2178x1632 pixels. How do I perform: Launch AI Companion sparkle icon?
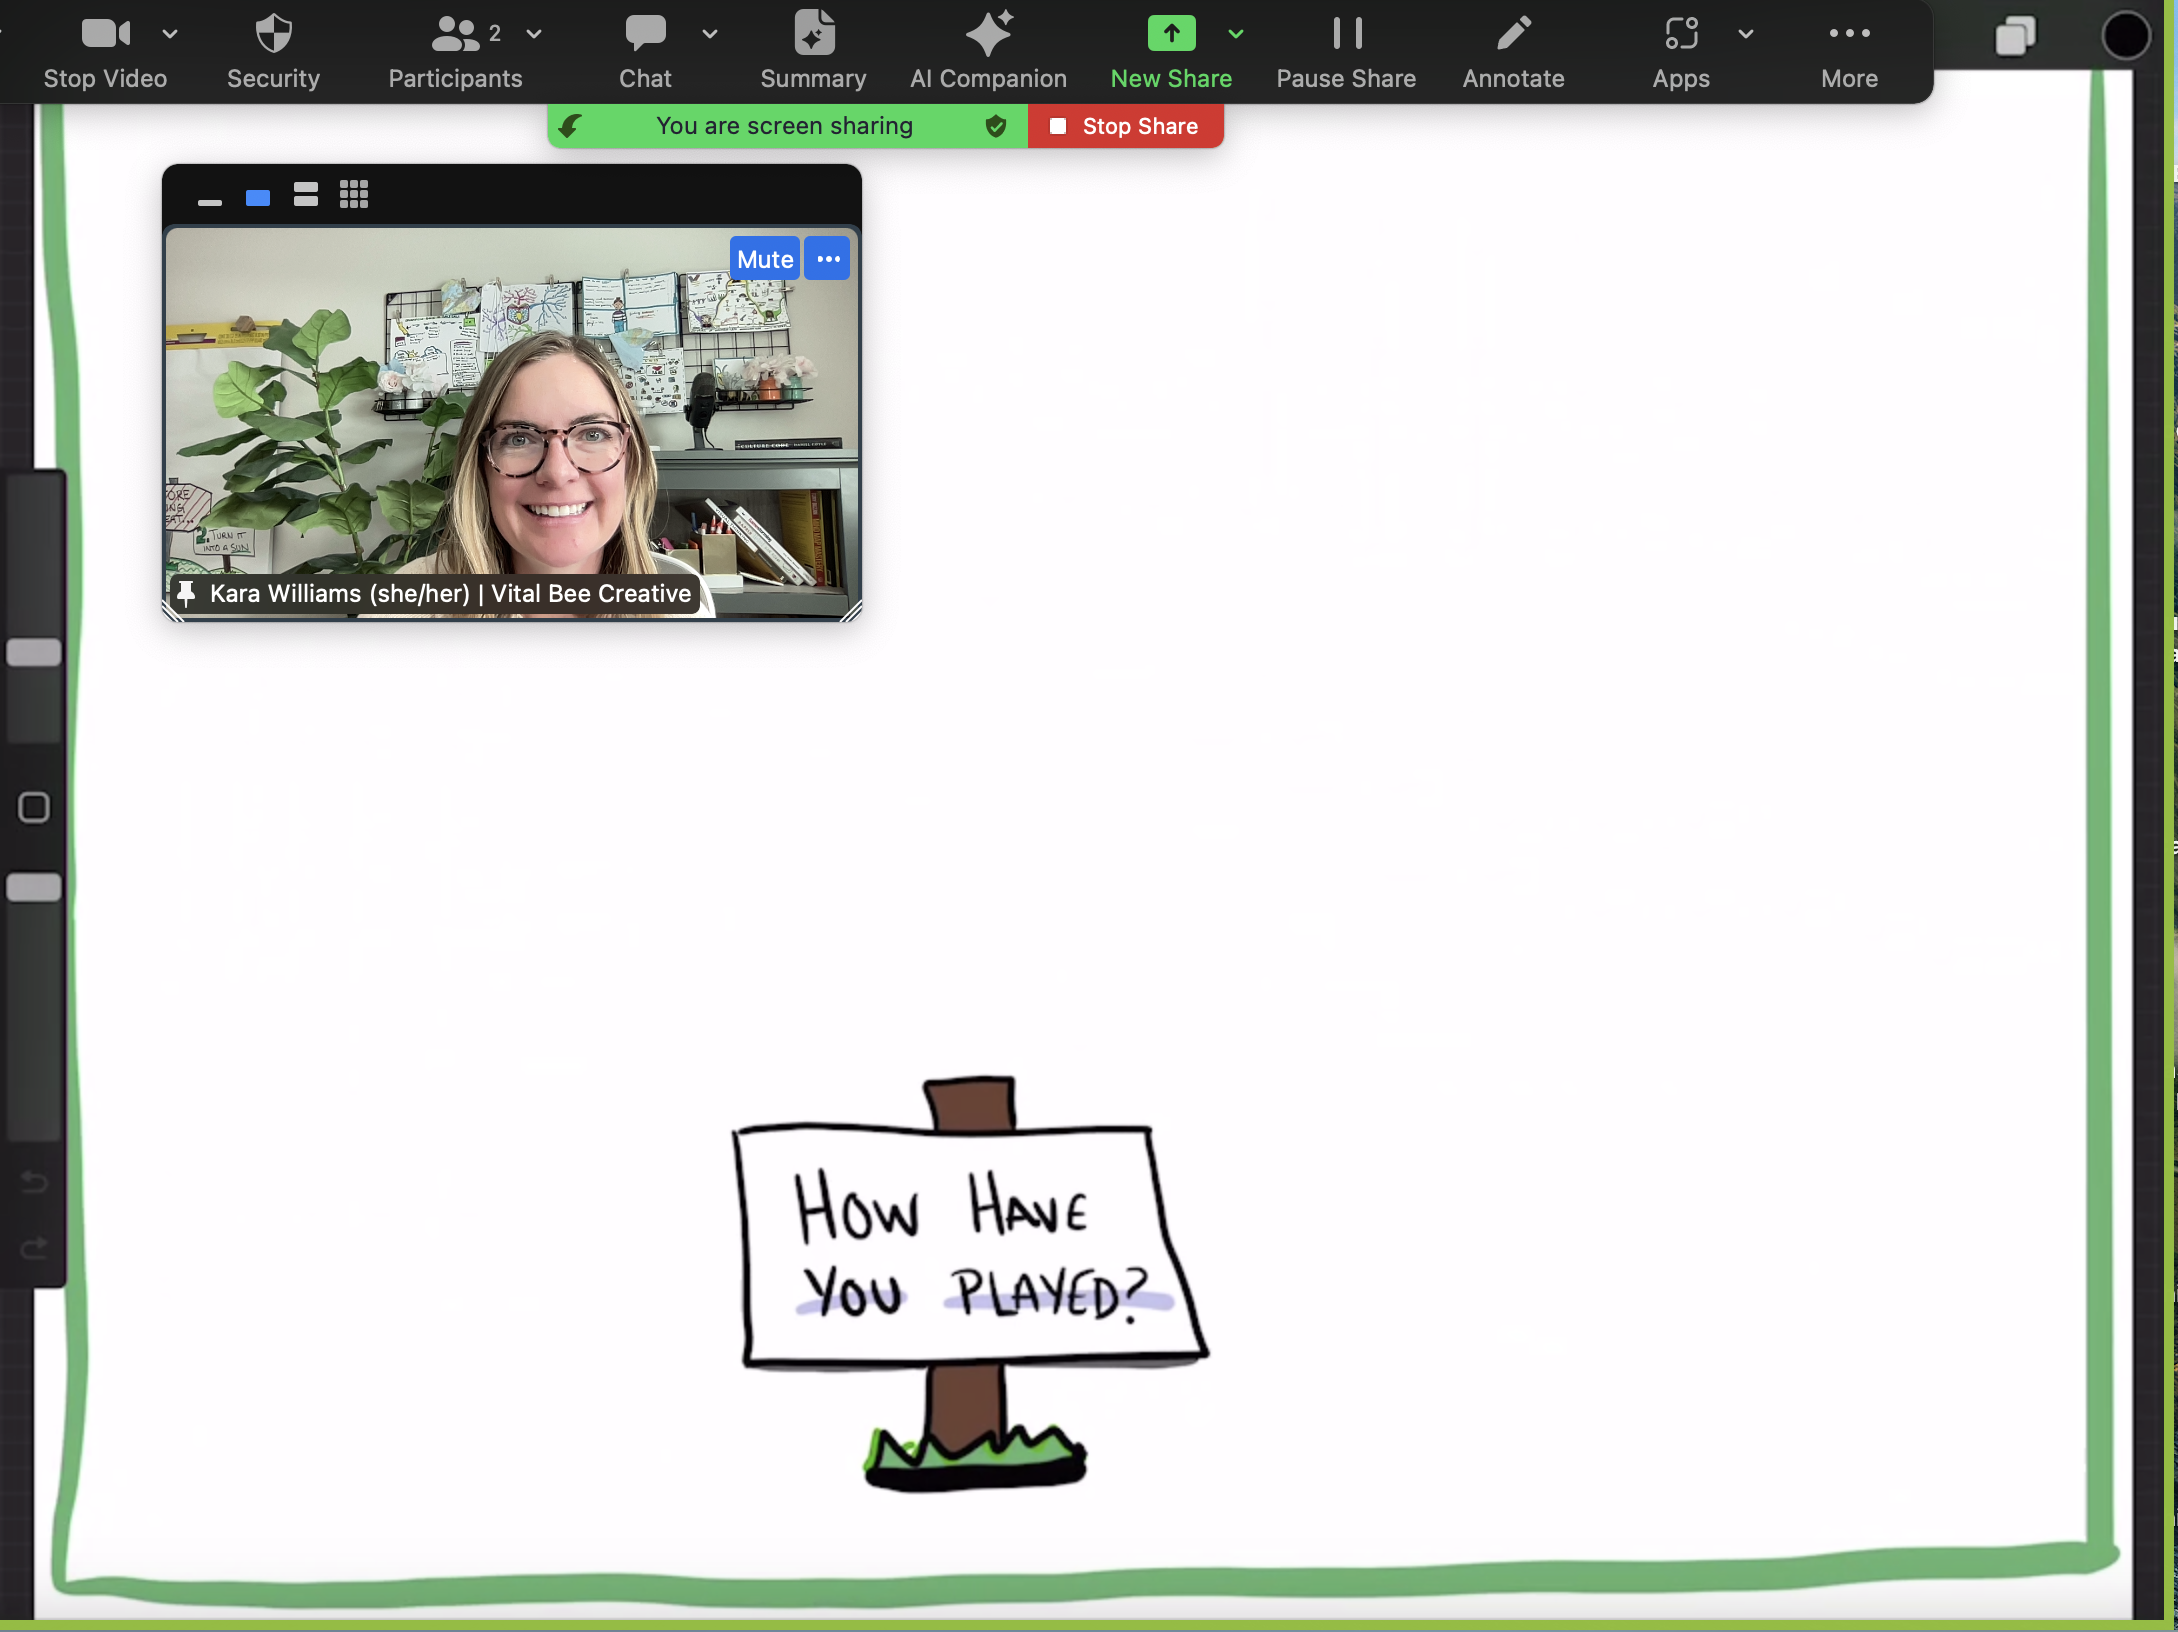tap(988, 34)
